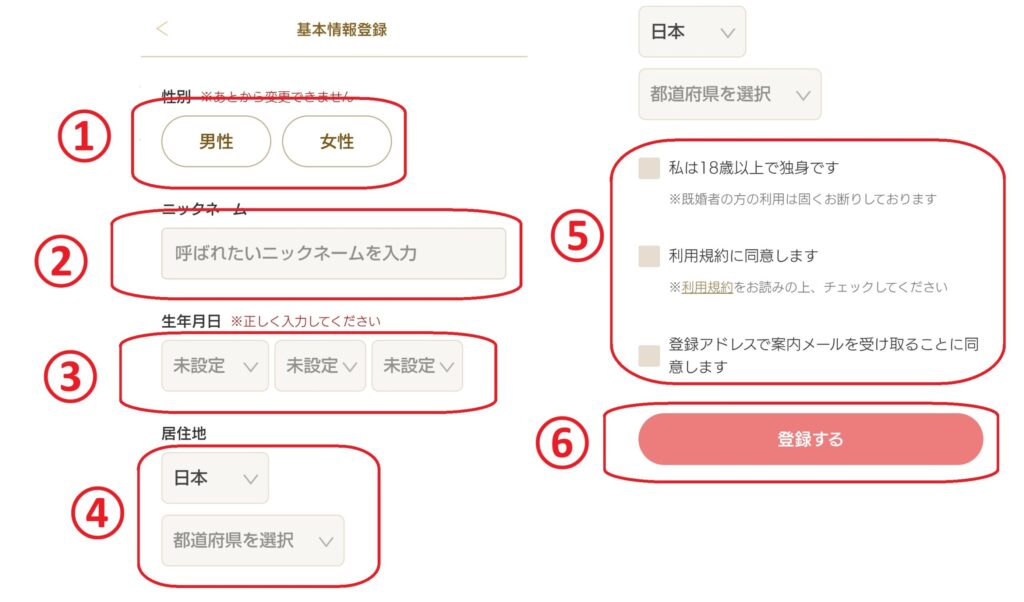Viewport: 1024px width, 602px height.
Task: Click the circled number 3 marker
Action: pos(70,376)
